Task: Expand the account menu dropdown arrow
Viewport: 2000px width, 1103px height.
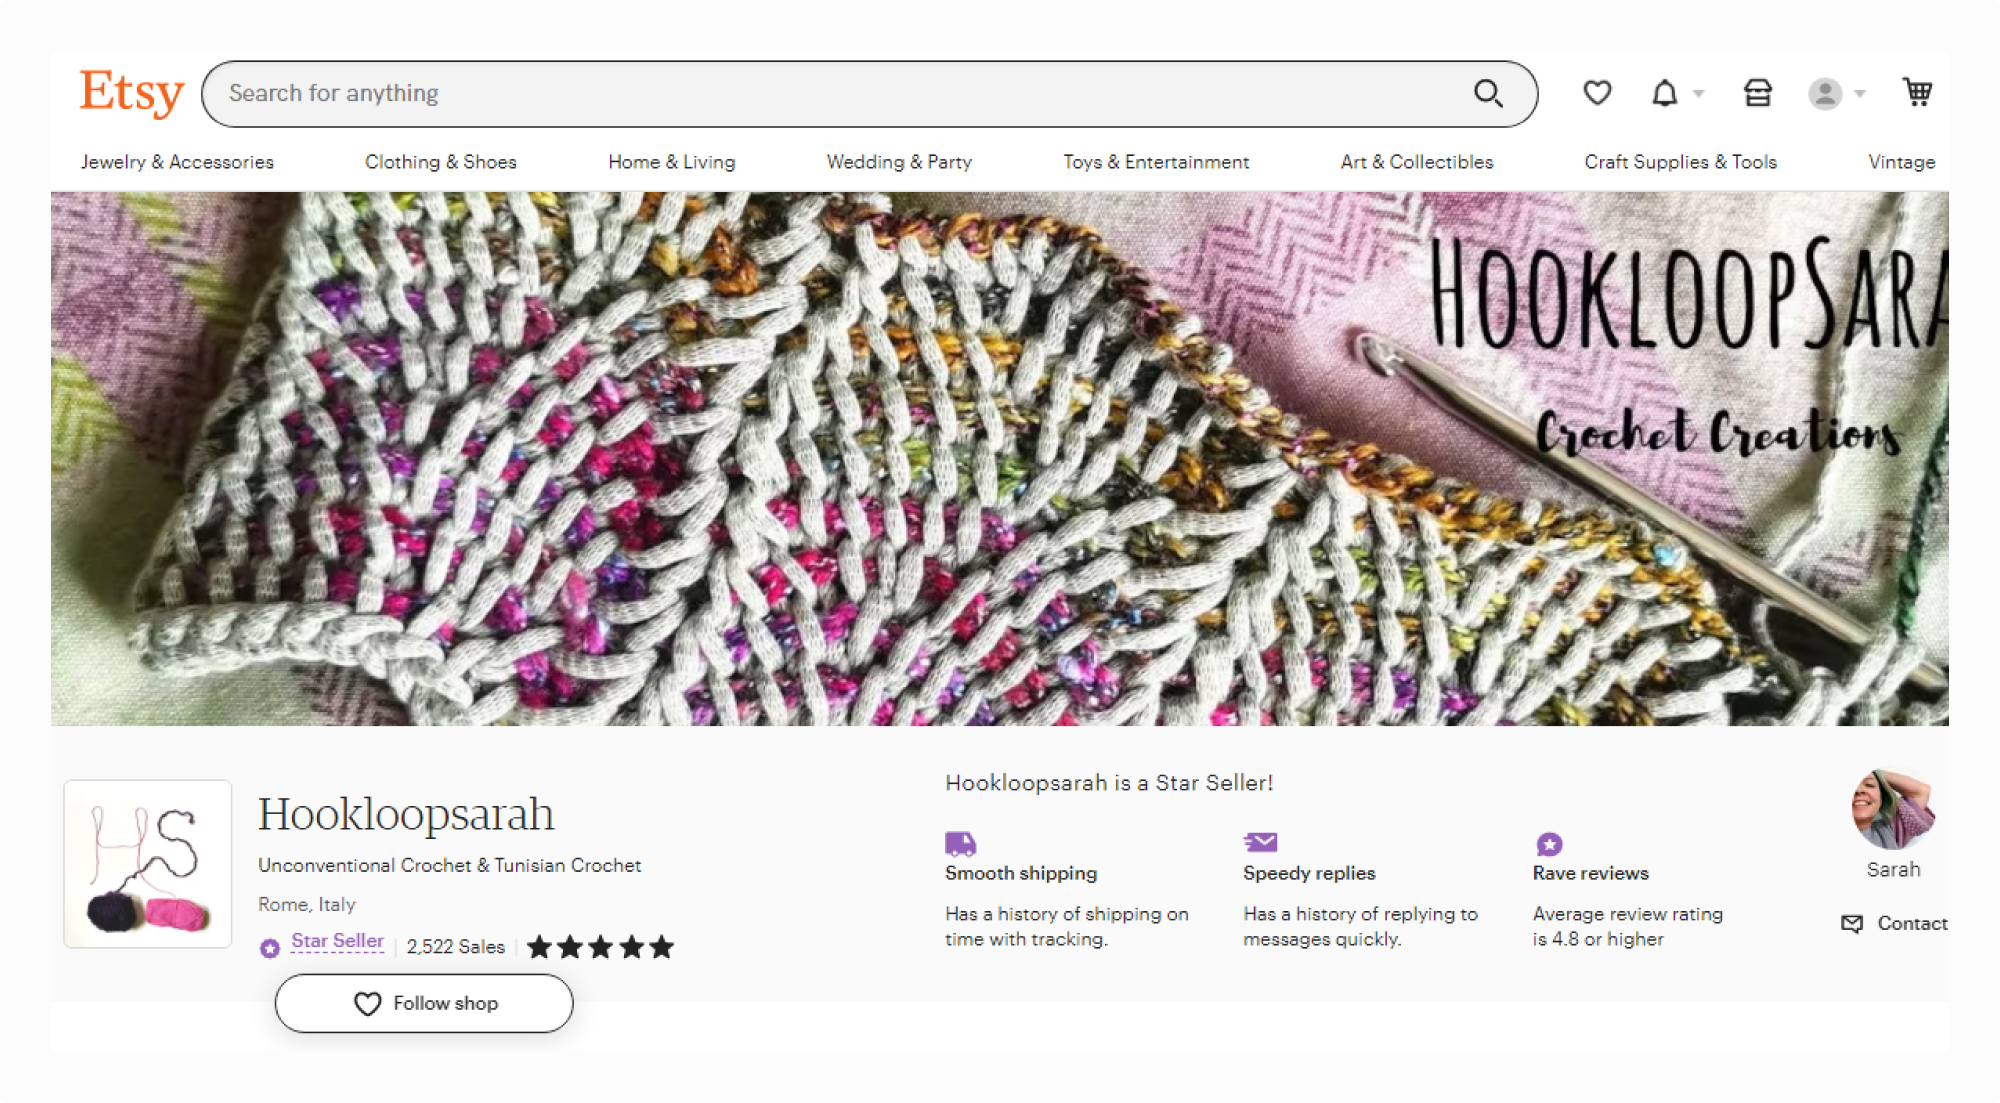Action: 1860,94
